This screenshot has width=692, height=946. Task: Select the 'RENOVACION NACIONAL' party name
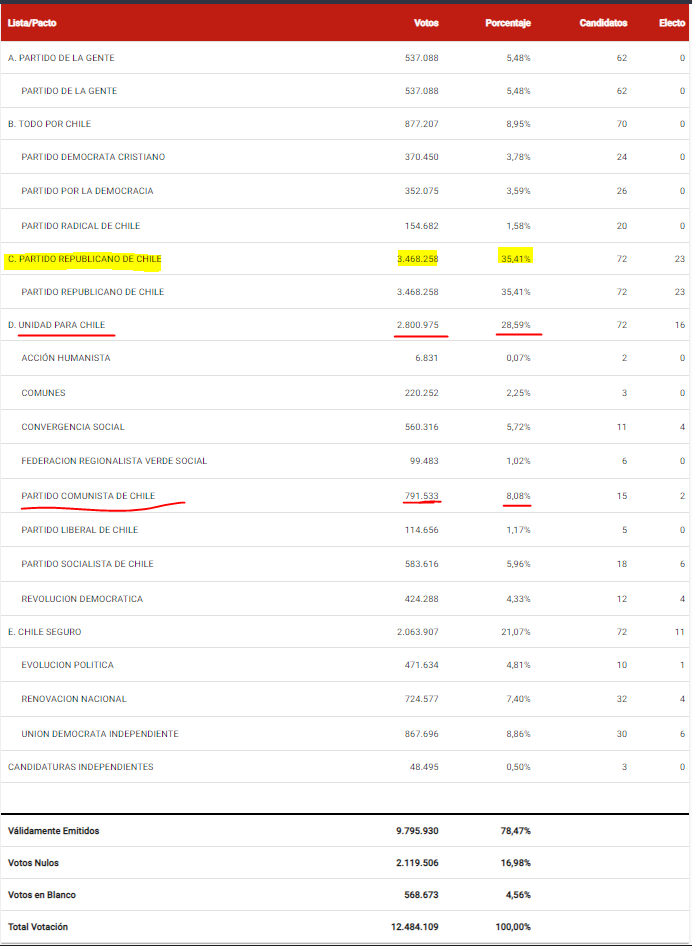pyautogui.click(x=74, y=699)
